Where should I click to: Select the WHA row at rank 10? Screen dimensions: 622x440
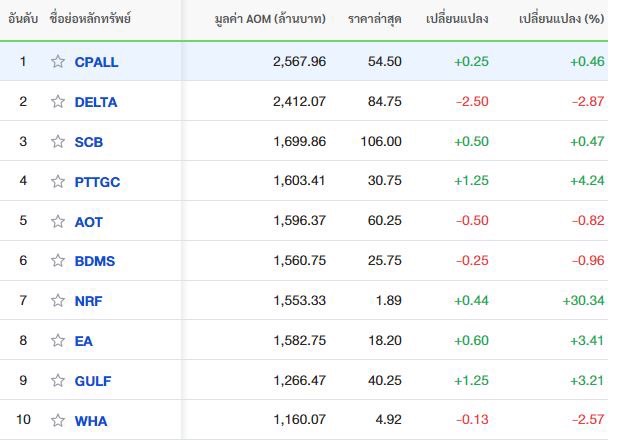(x=304, y=419)
